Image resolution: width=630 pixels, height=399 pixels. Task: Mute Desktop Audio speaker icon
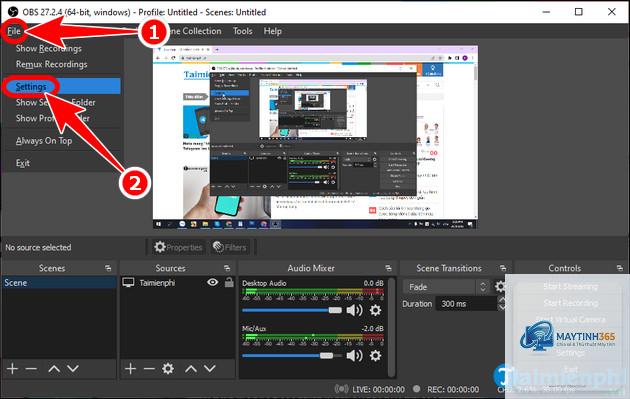point(354,310)
